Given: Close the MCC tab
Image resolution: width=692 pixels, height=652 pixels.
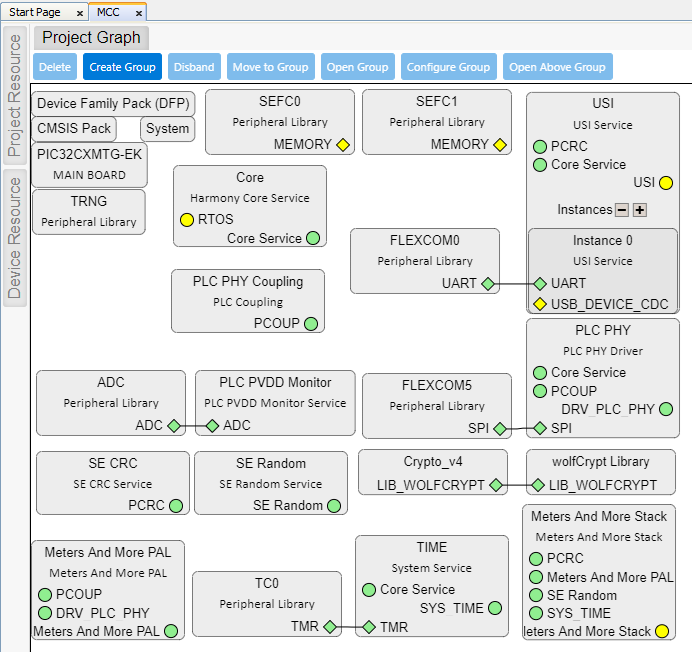Looking at the screenshot, I should click(137, 13).
